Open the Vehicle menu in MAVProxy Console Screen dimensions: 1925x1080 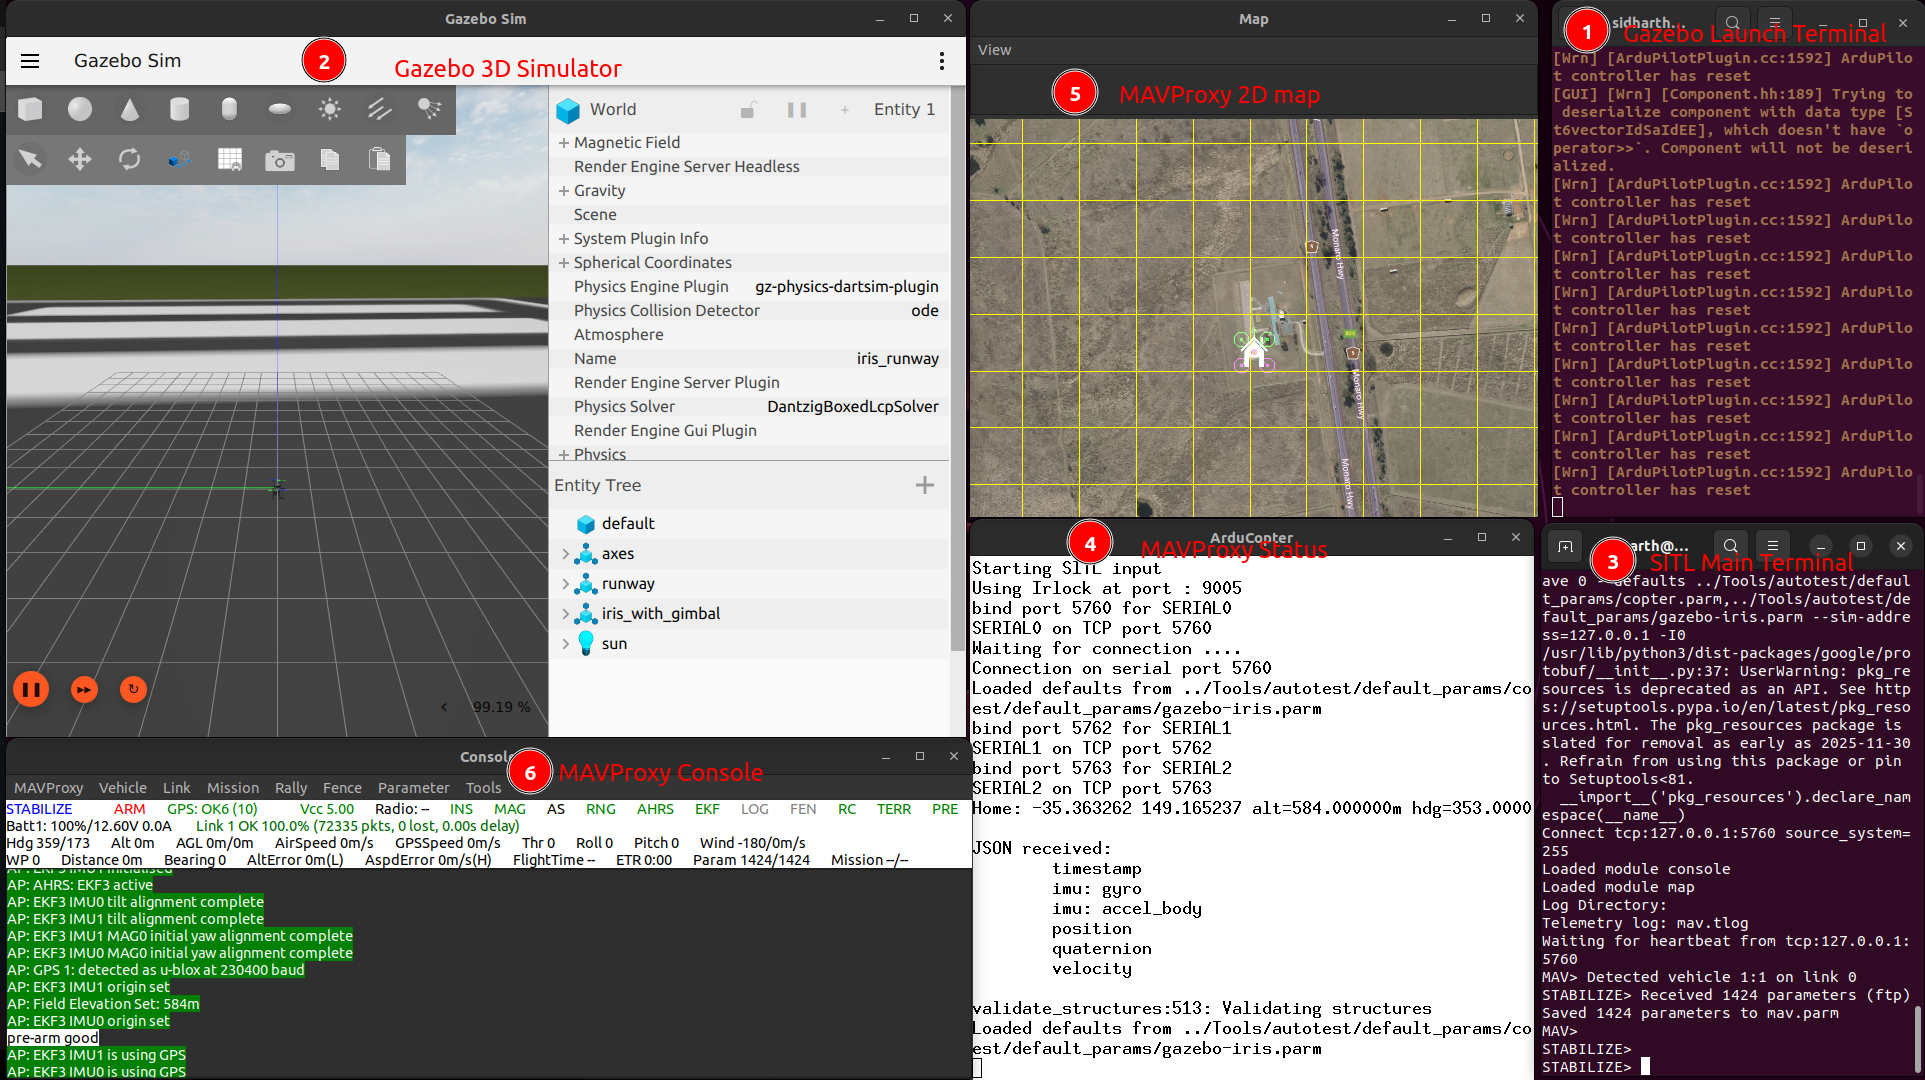click(x=122, y=788)
